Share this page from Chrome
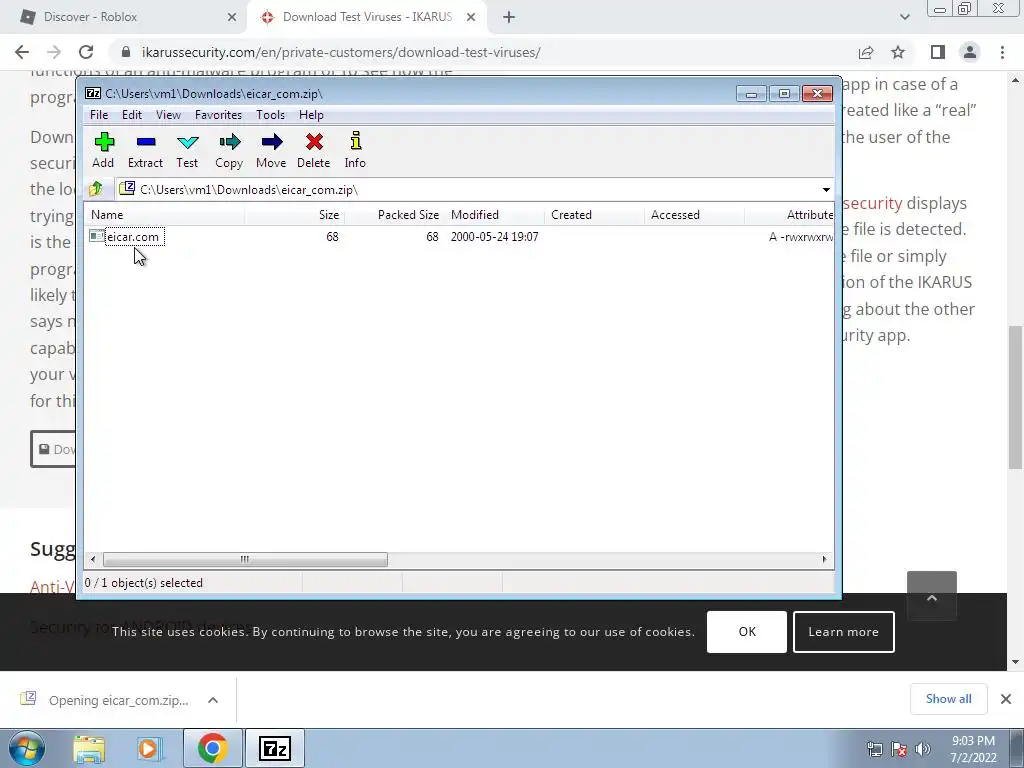The image size is (1024, 768). point(866,52)
